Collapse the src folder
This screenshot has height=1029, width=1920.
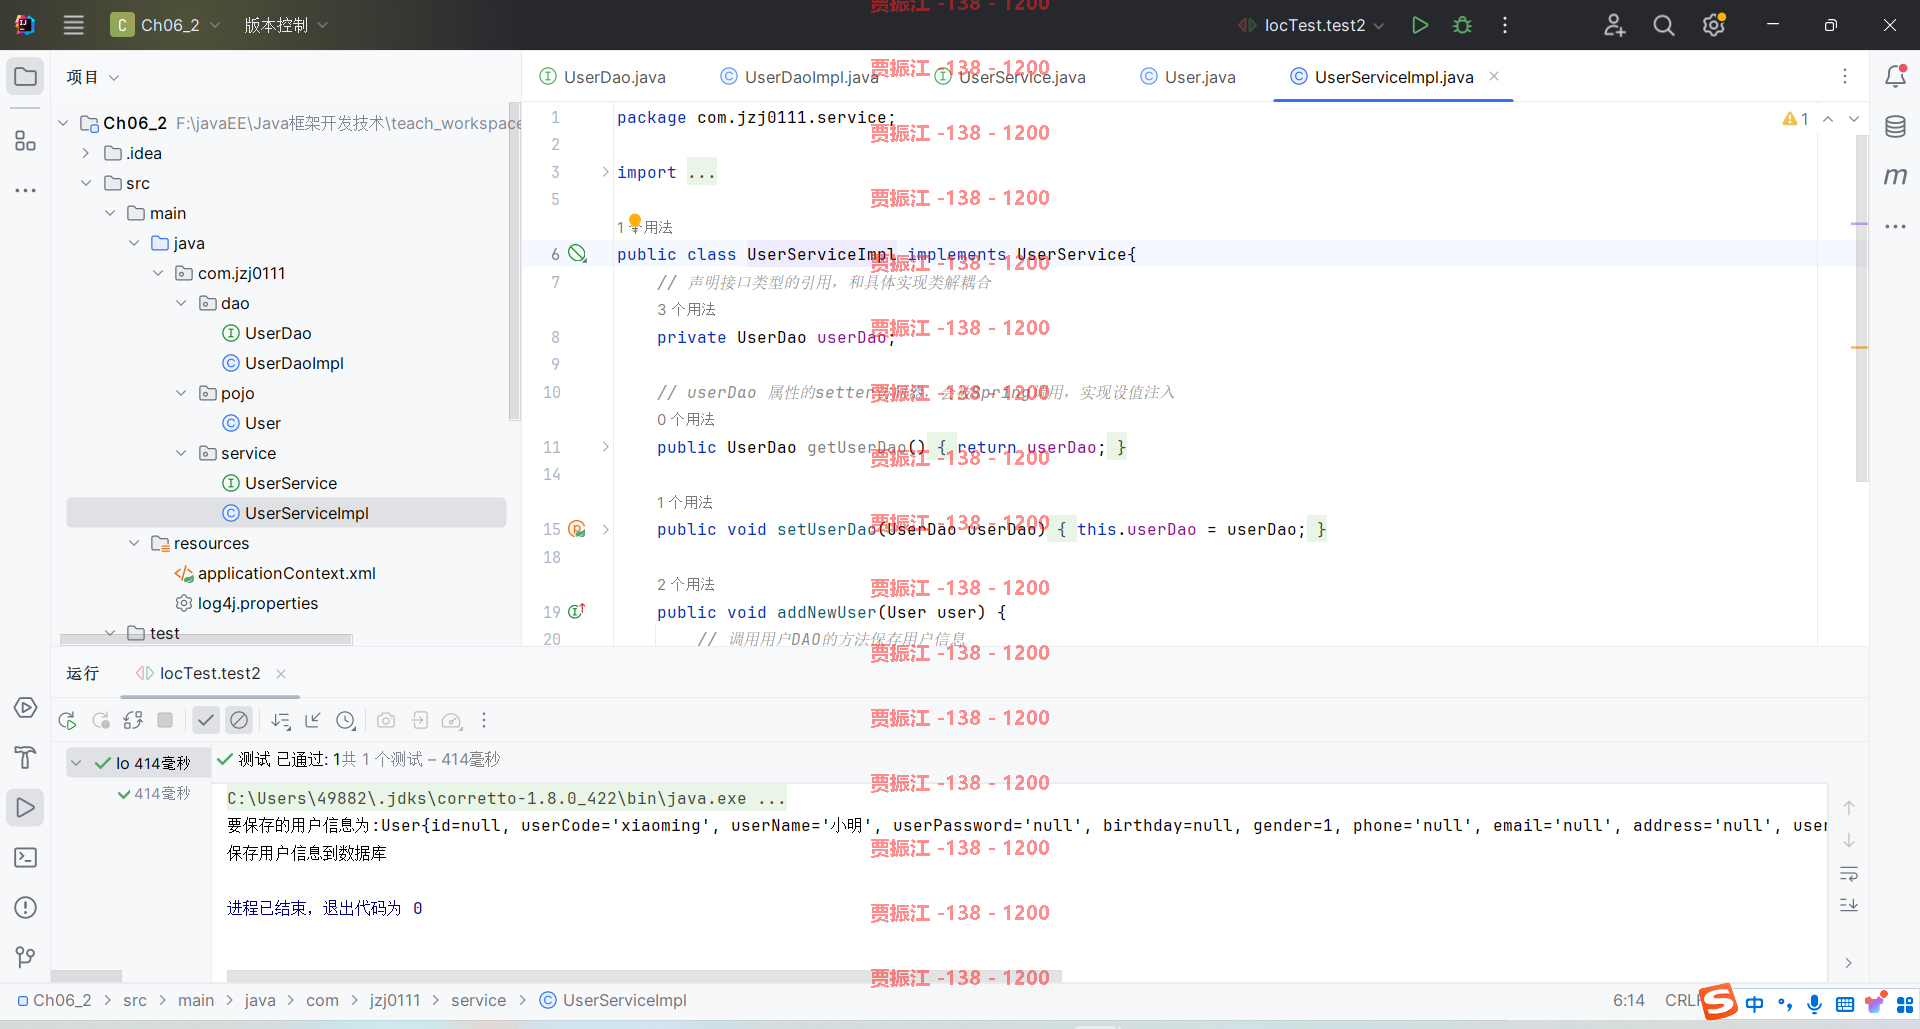86,183
